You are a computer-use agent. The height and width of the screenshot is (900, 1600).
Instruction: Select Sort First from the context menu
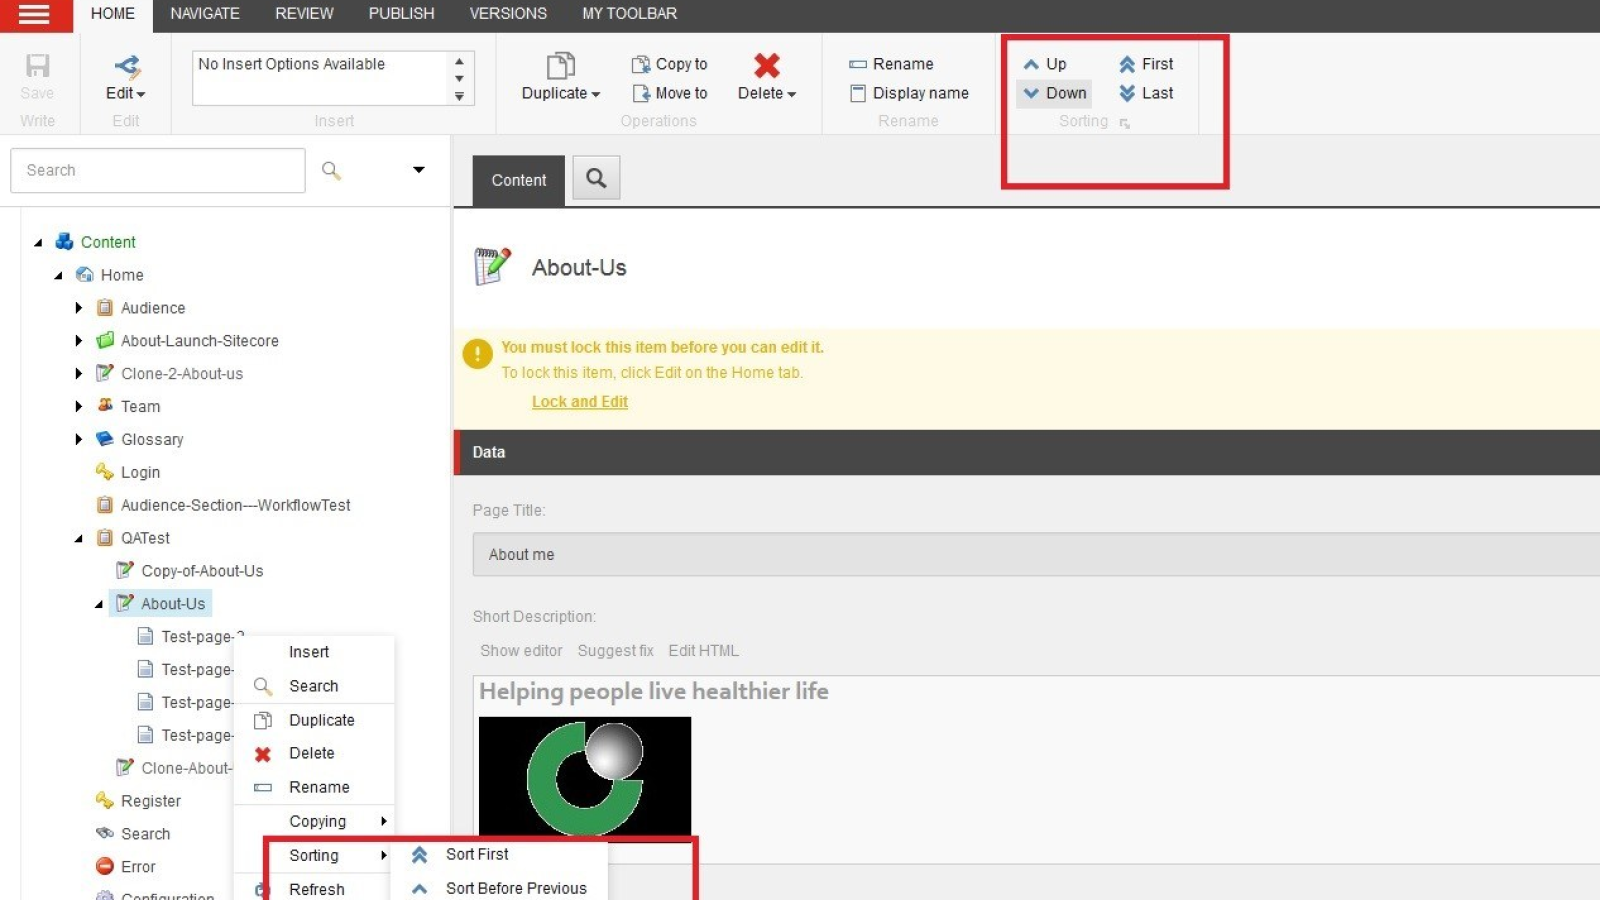(x=477, y=854)
